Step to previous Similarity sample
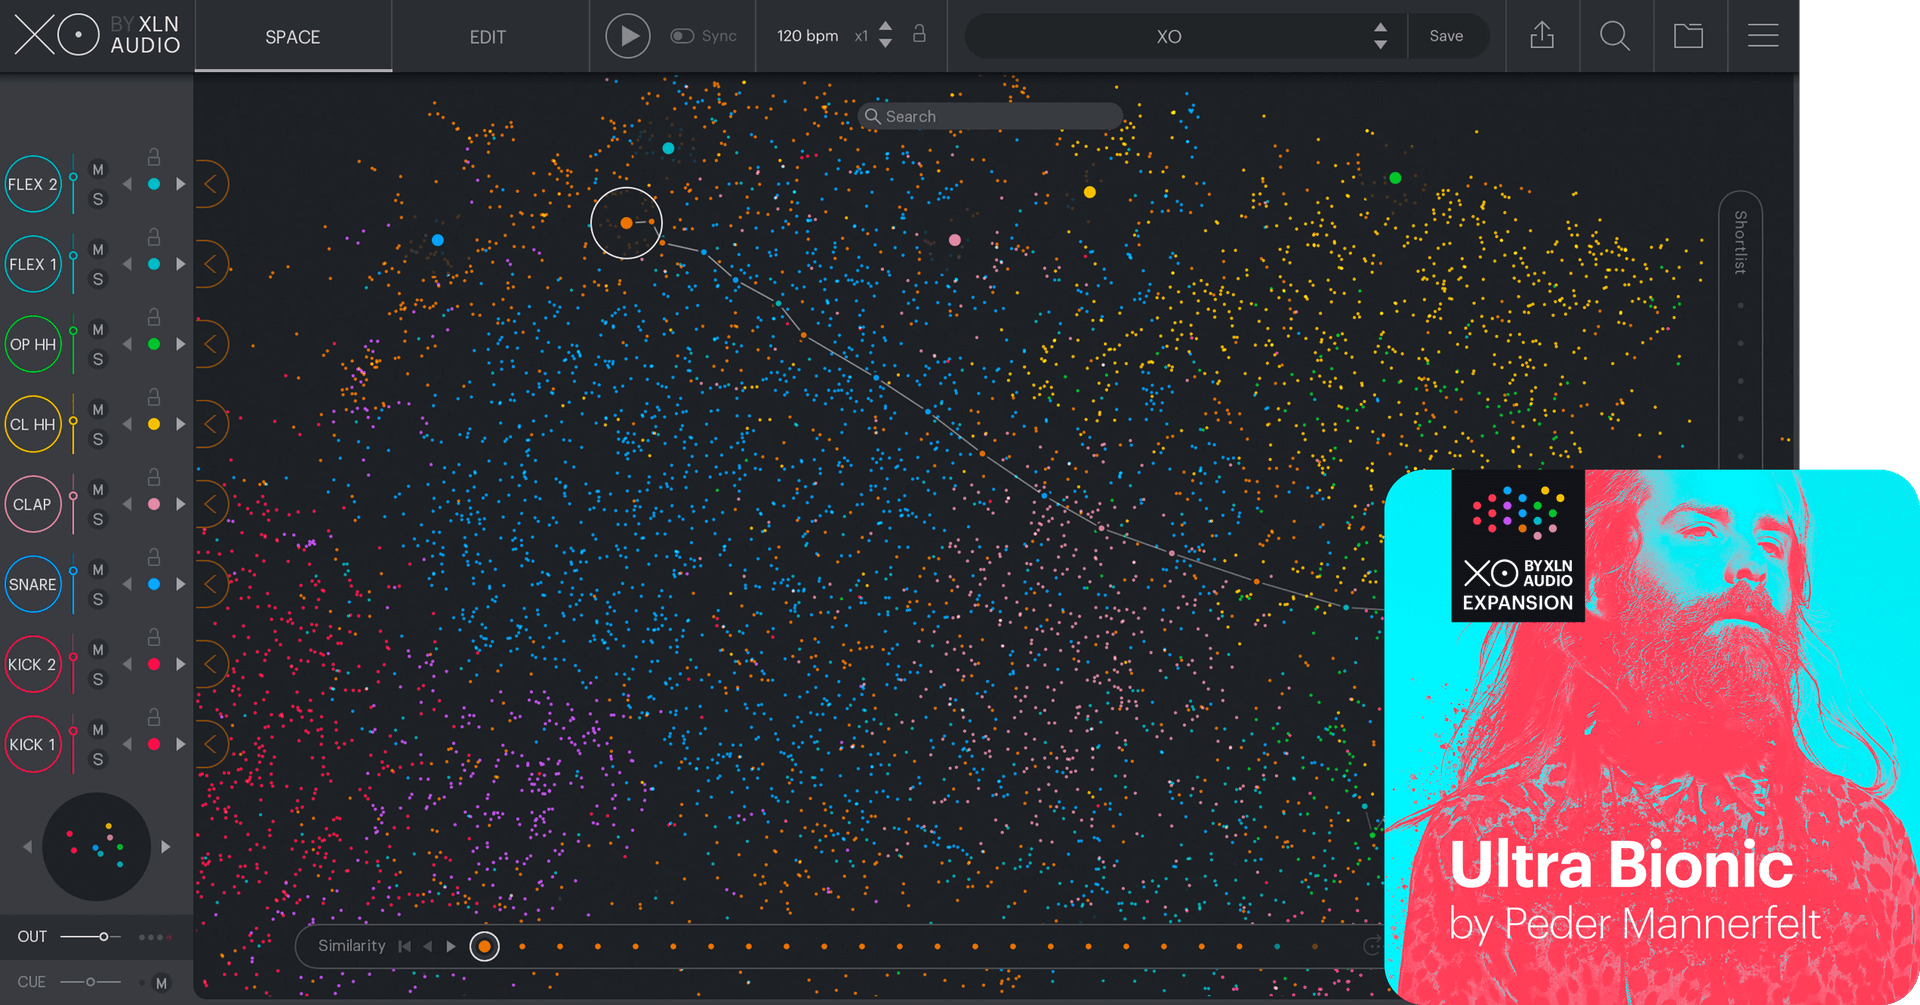Image resolution: width=1920 pixels, height=1005 pixels. [428, 946]
